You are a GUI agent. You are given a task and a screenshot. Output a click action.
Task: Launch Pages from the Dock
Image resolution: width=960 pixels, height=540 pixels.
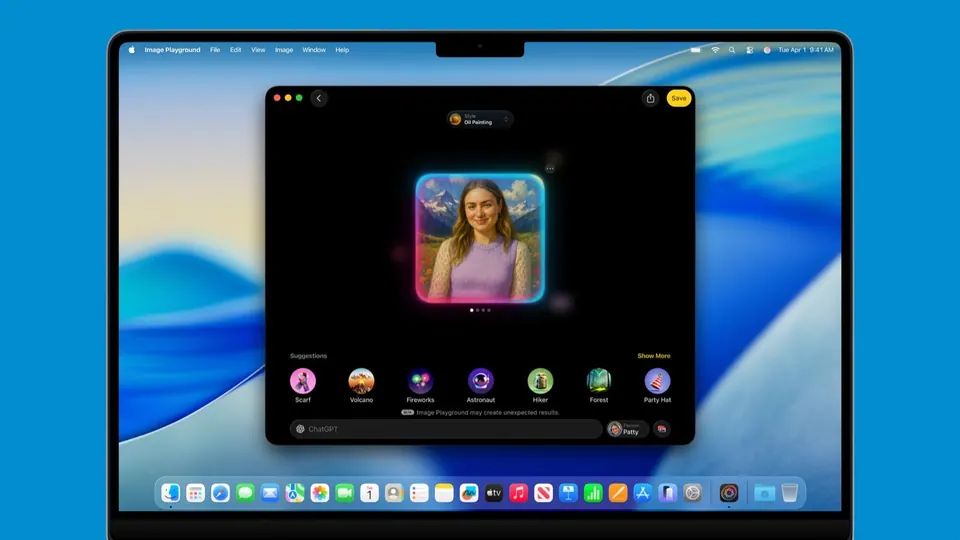pos(618,493)
